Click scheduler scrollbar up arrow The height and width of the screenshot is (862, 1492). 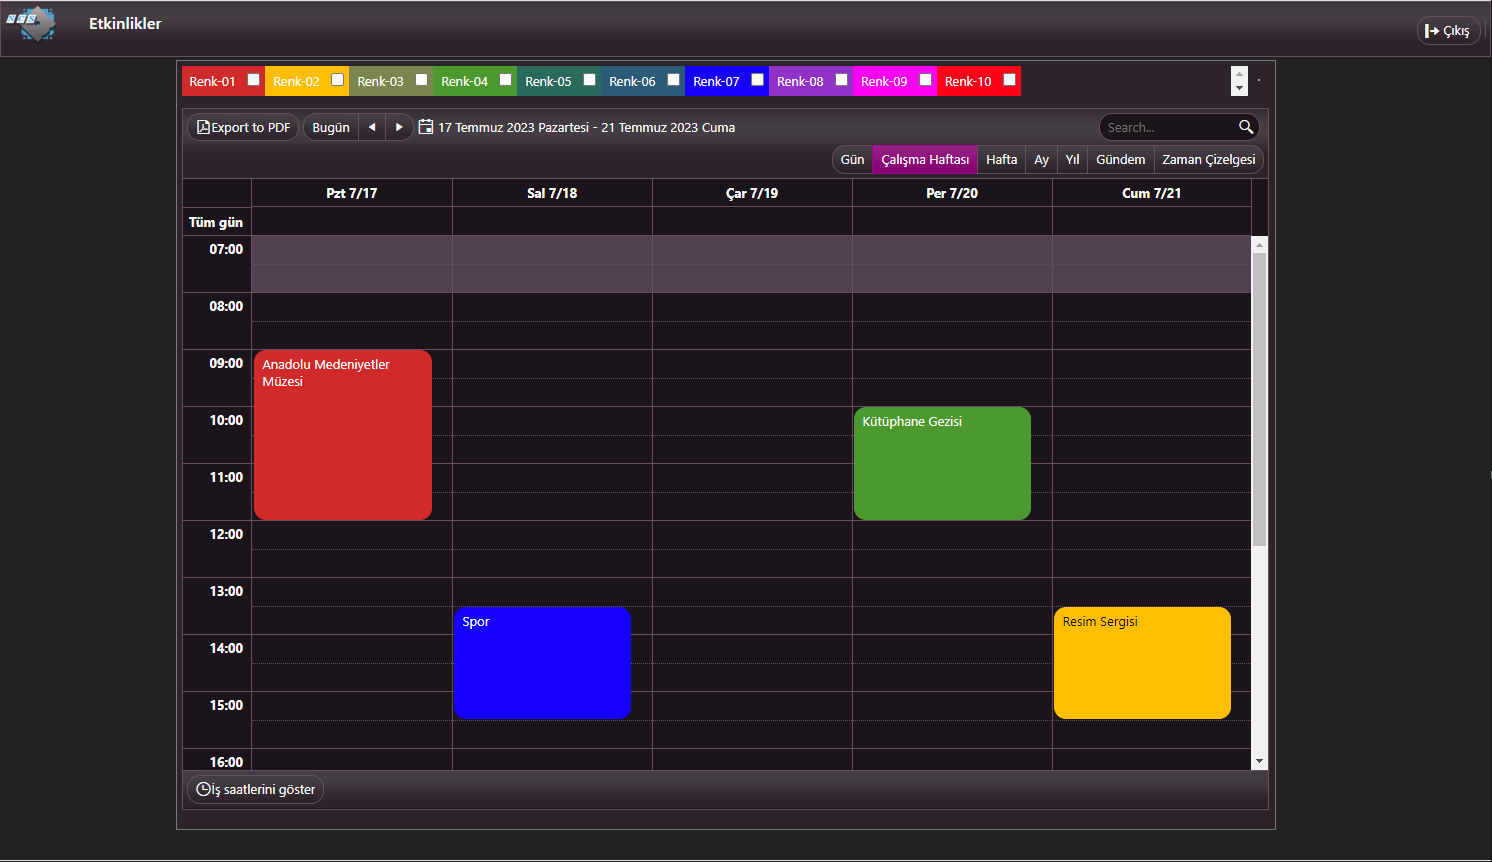[x=1259, y=244]
